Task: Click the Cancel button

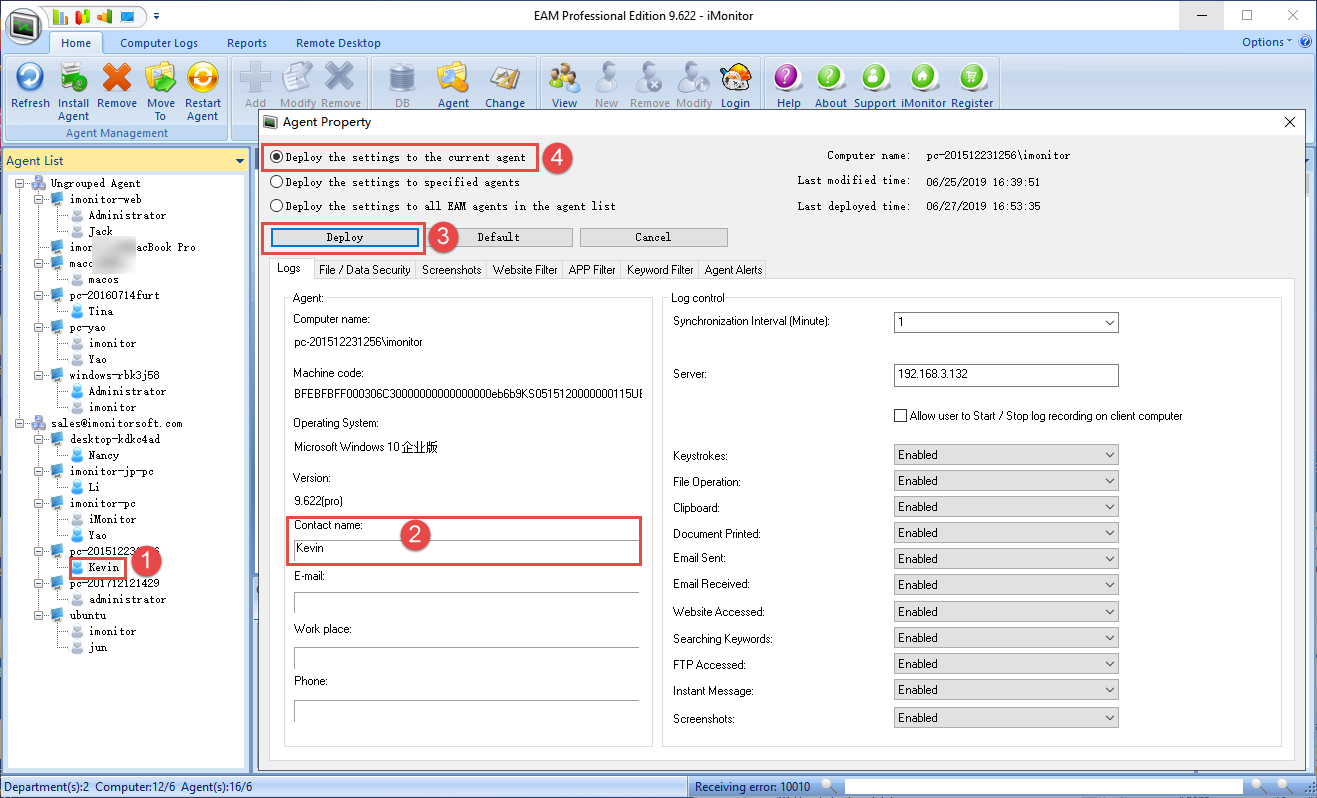Action: (653, 237)
